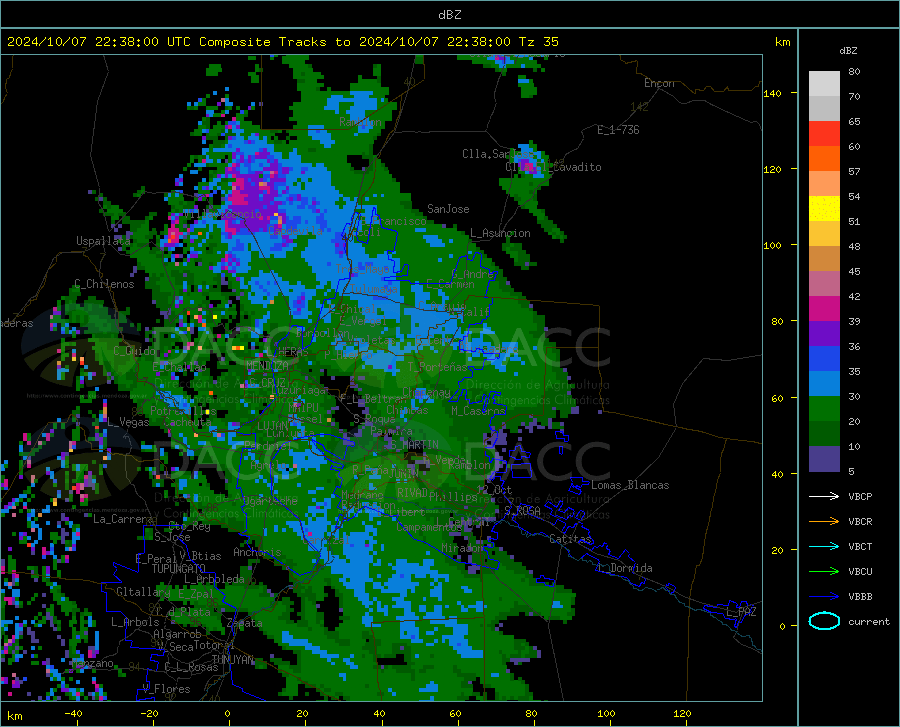Image resolution: width=900 pixels, height=727 pixels.
Task: Click the white VBCP arrow in legend
Action: [x=824, y=496]
